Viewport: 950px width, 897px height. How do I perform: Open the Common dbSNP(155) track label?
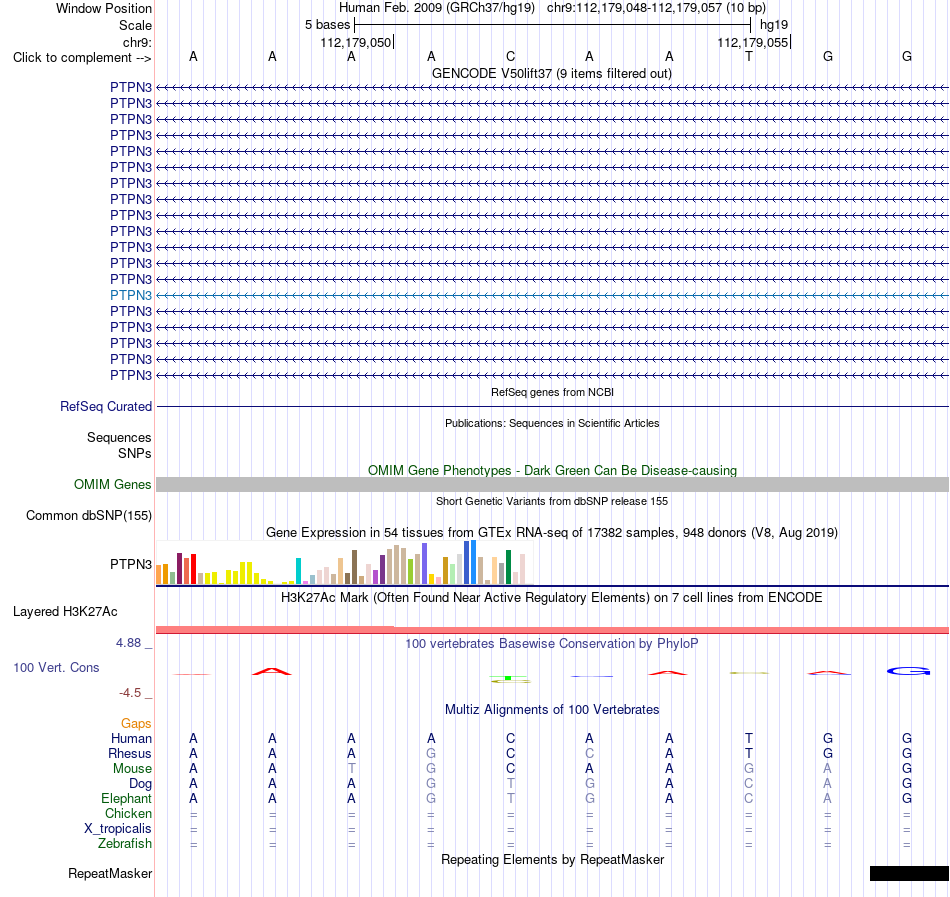click(89, 515)
